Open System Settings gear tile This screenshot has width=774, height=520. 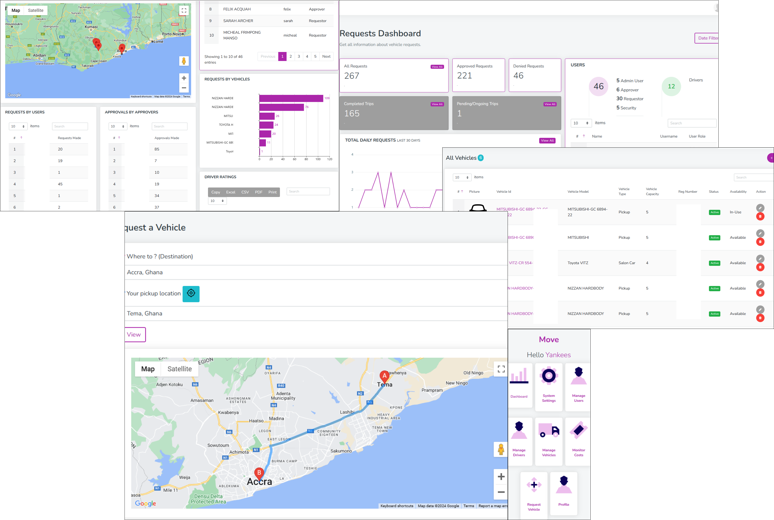coord(548,383)
